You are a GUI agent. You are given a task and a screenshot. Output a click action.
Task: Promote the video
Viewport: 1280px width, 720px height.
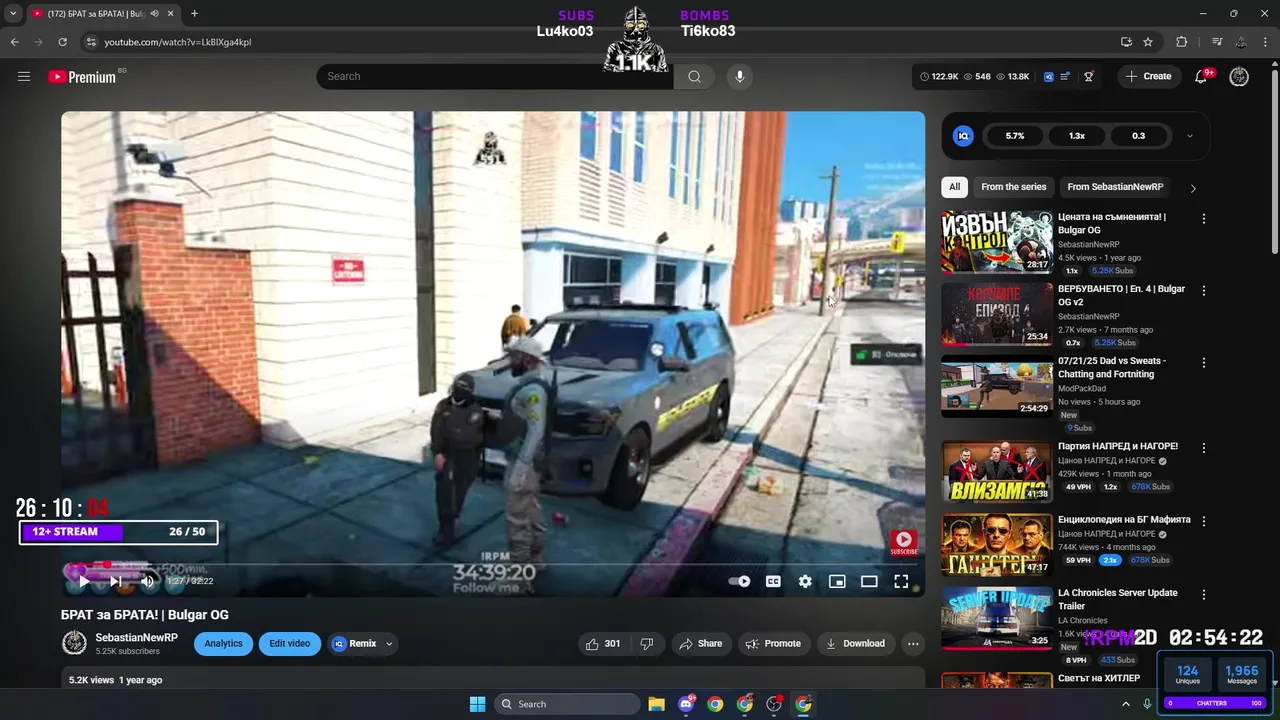[774, 644]
